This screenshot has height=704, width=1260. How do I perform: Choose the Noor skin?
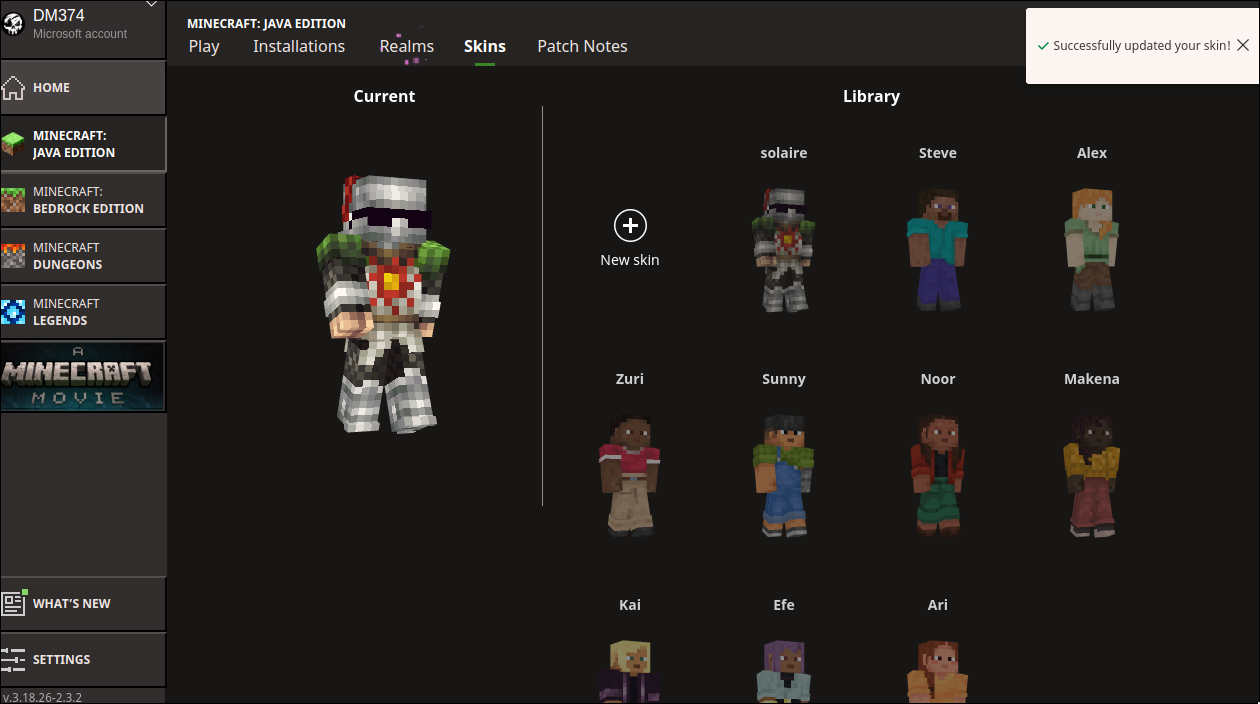click(938, 475)
